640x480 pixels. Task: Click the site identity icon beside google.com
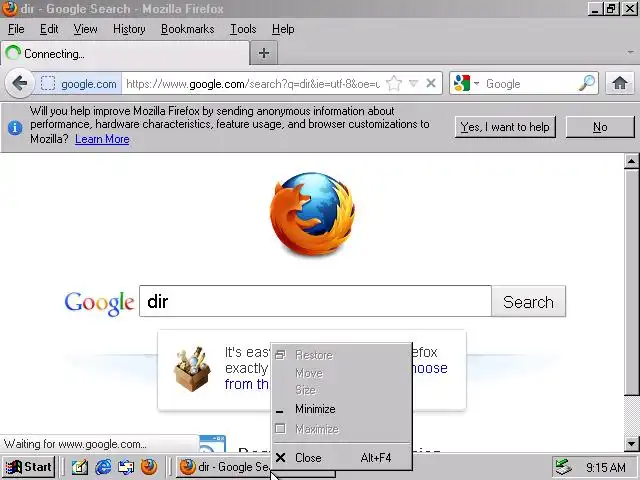tap(48, 84)
